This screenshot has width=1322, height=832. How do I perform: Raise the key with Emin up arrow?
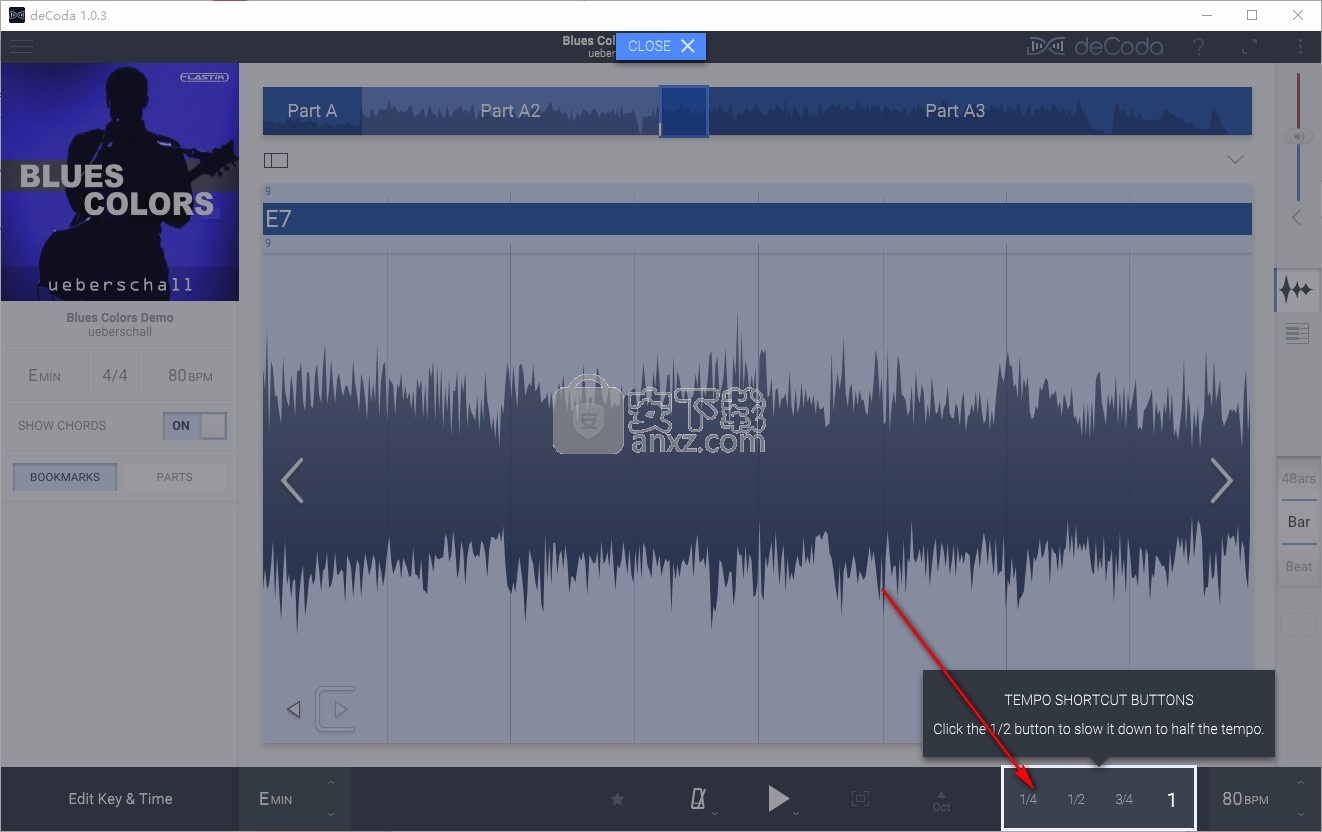click(x=331, y=783)
